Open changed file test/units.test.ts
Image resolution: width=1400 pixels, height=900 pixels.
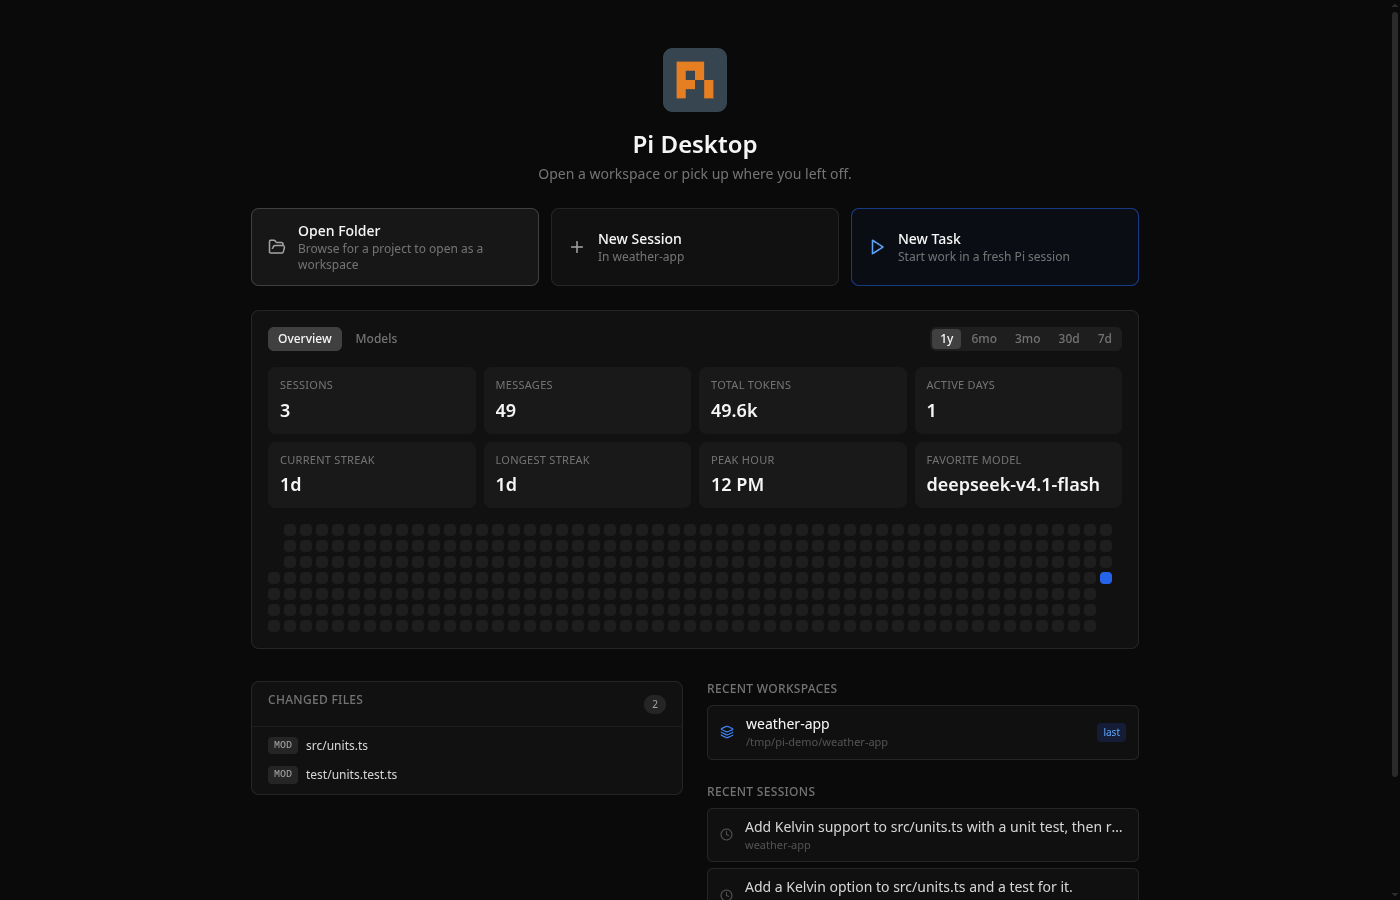pyautogui.click(x=467, y=775)
